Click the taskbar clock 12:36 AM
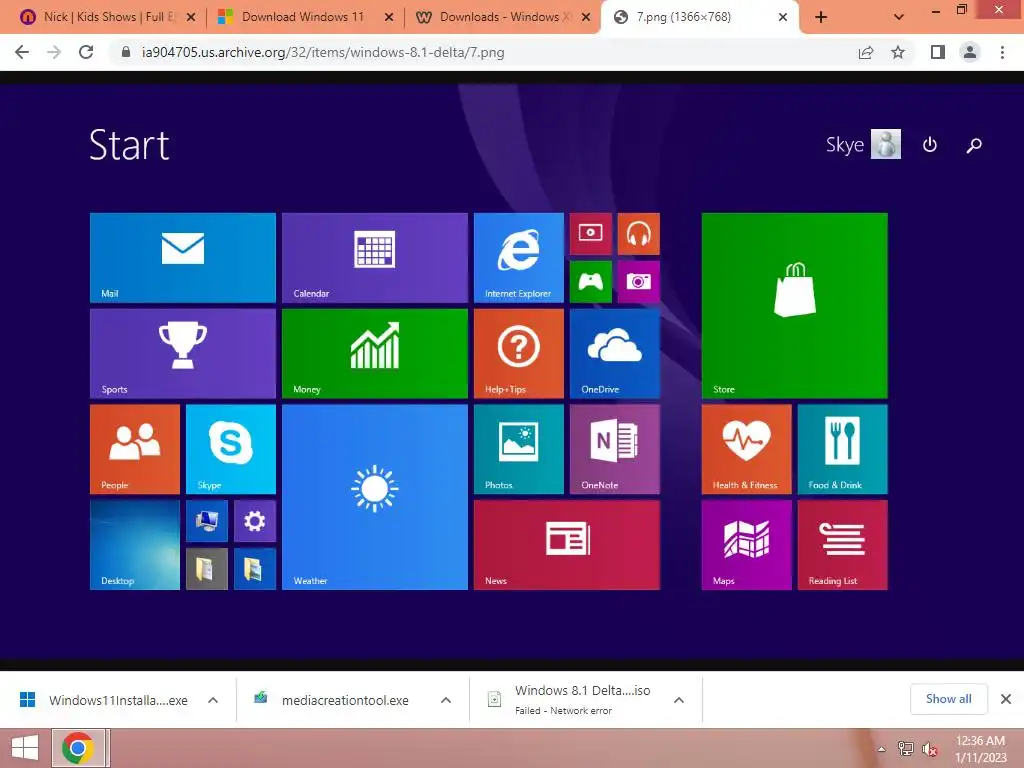The width and height of the screenshot is (1024, 768). tap(980, 741)
